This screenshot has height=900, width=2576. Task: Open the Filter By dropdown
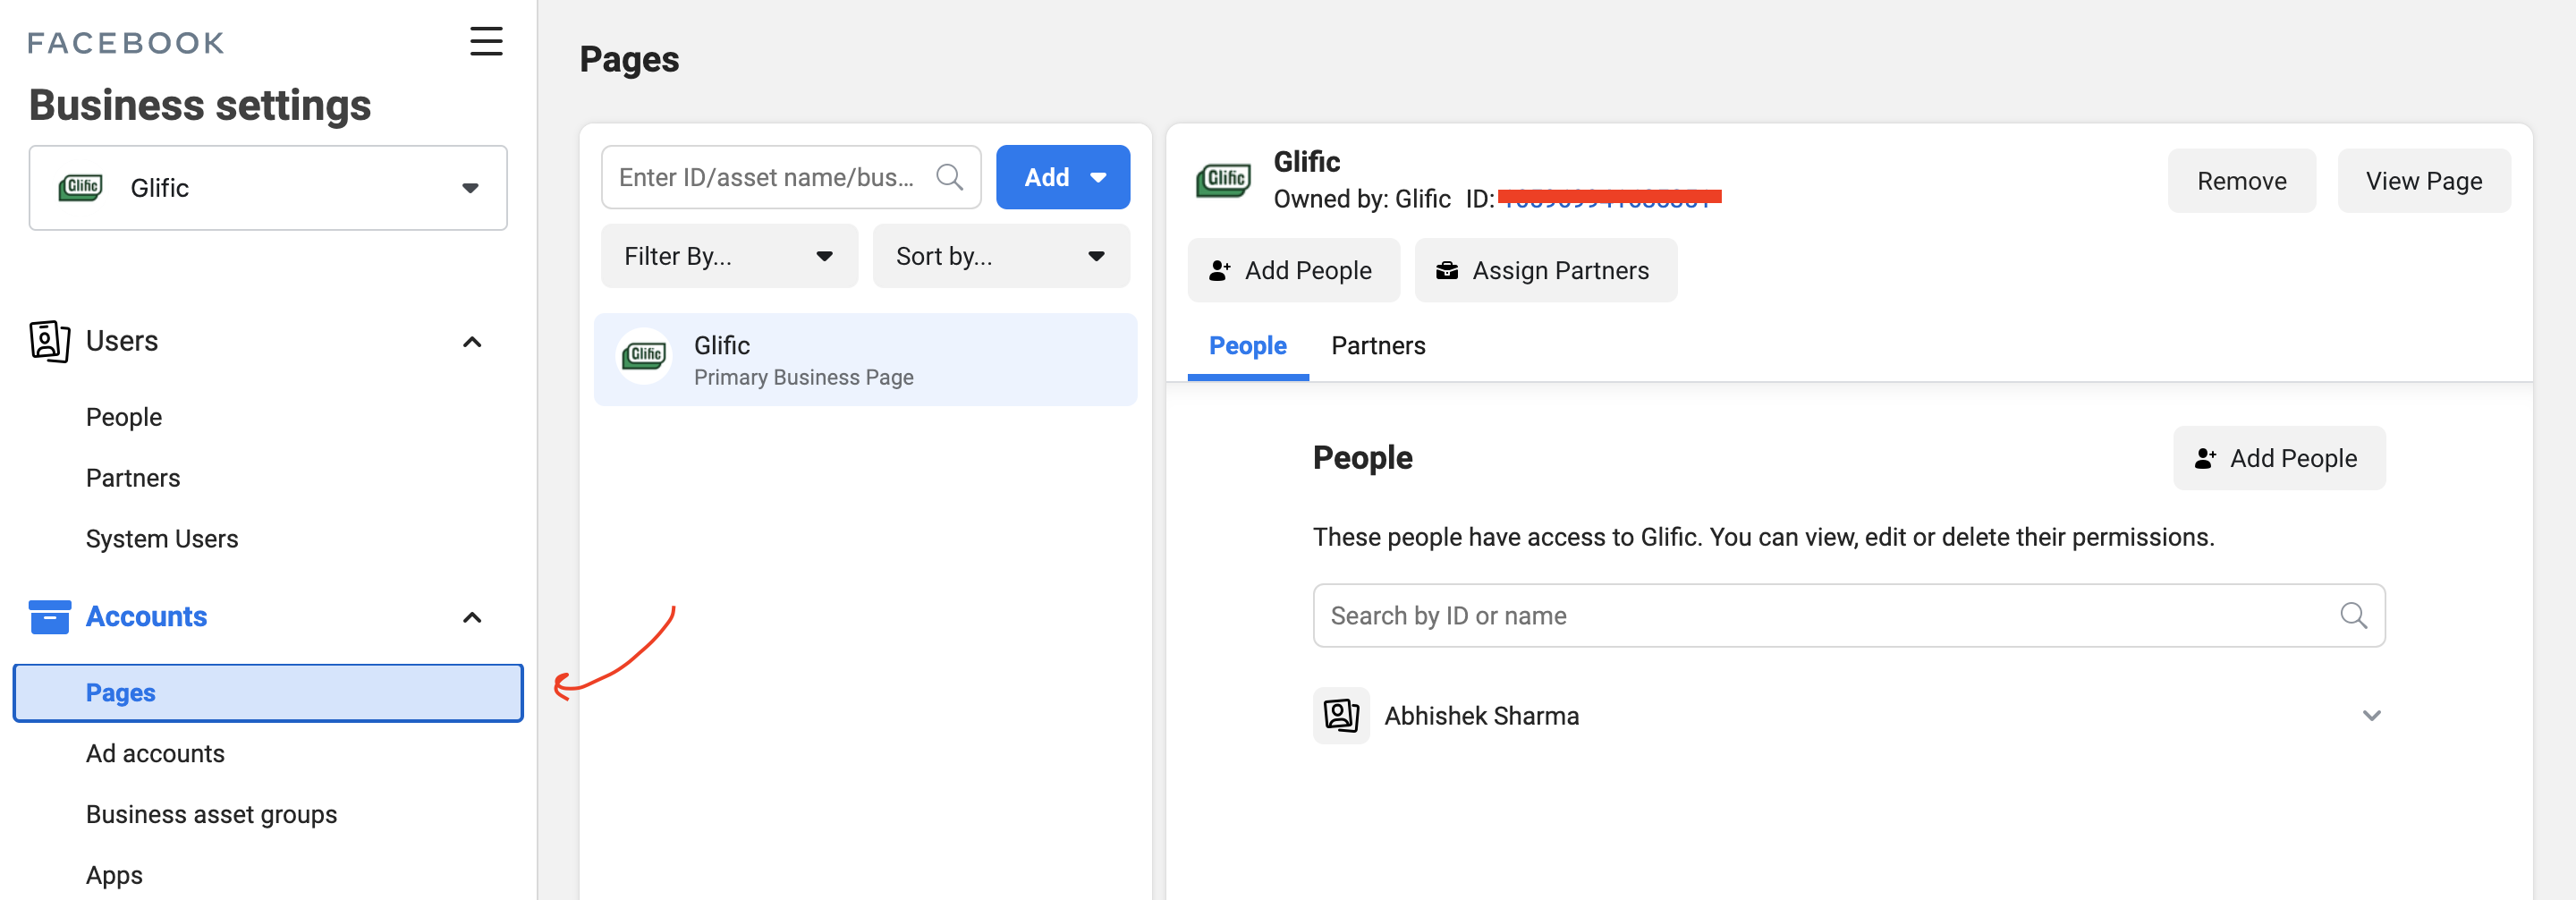[x=729, y=256]
